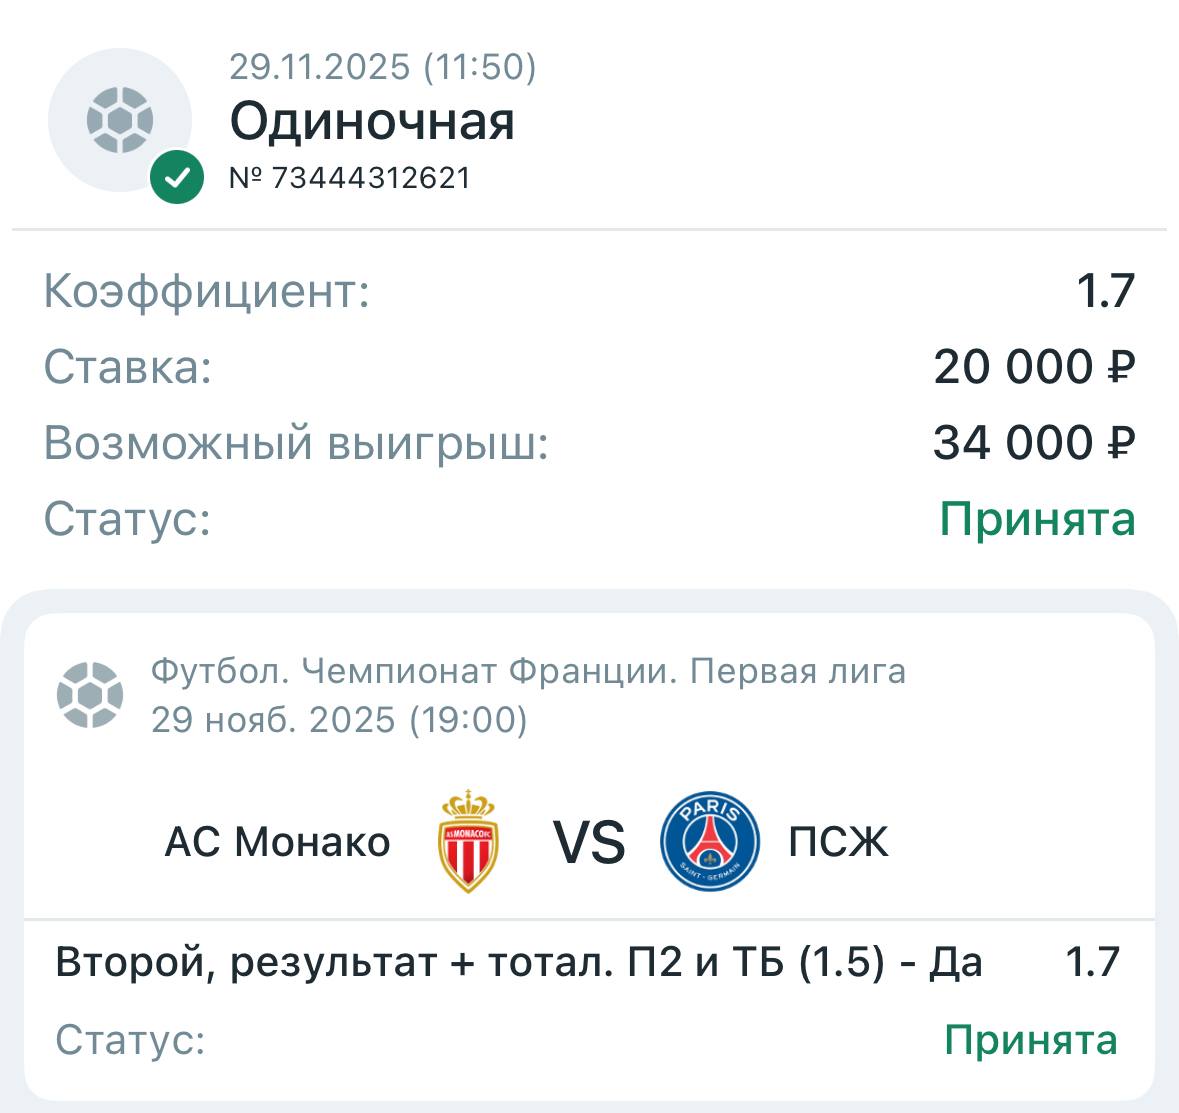The height and width of the screenshot is (1113, 1179).
Task: Click the Коэффициент value 1.7 in the summary
Action: click(x=1105, y=291)
